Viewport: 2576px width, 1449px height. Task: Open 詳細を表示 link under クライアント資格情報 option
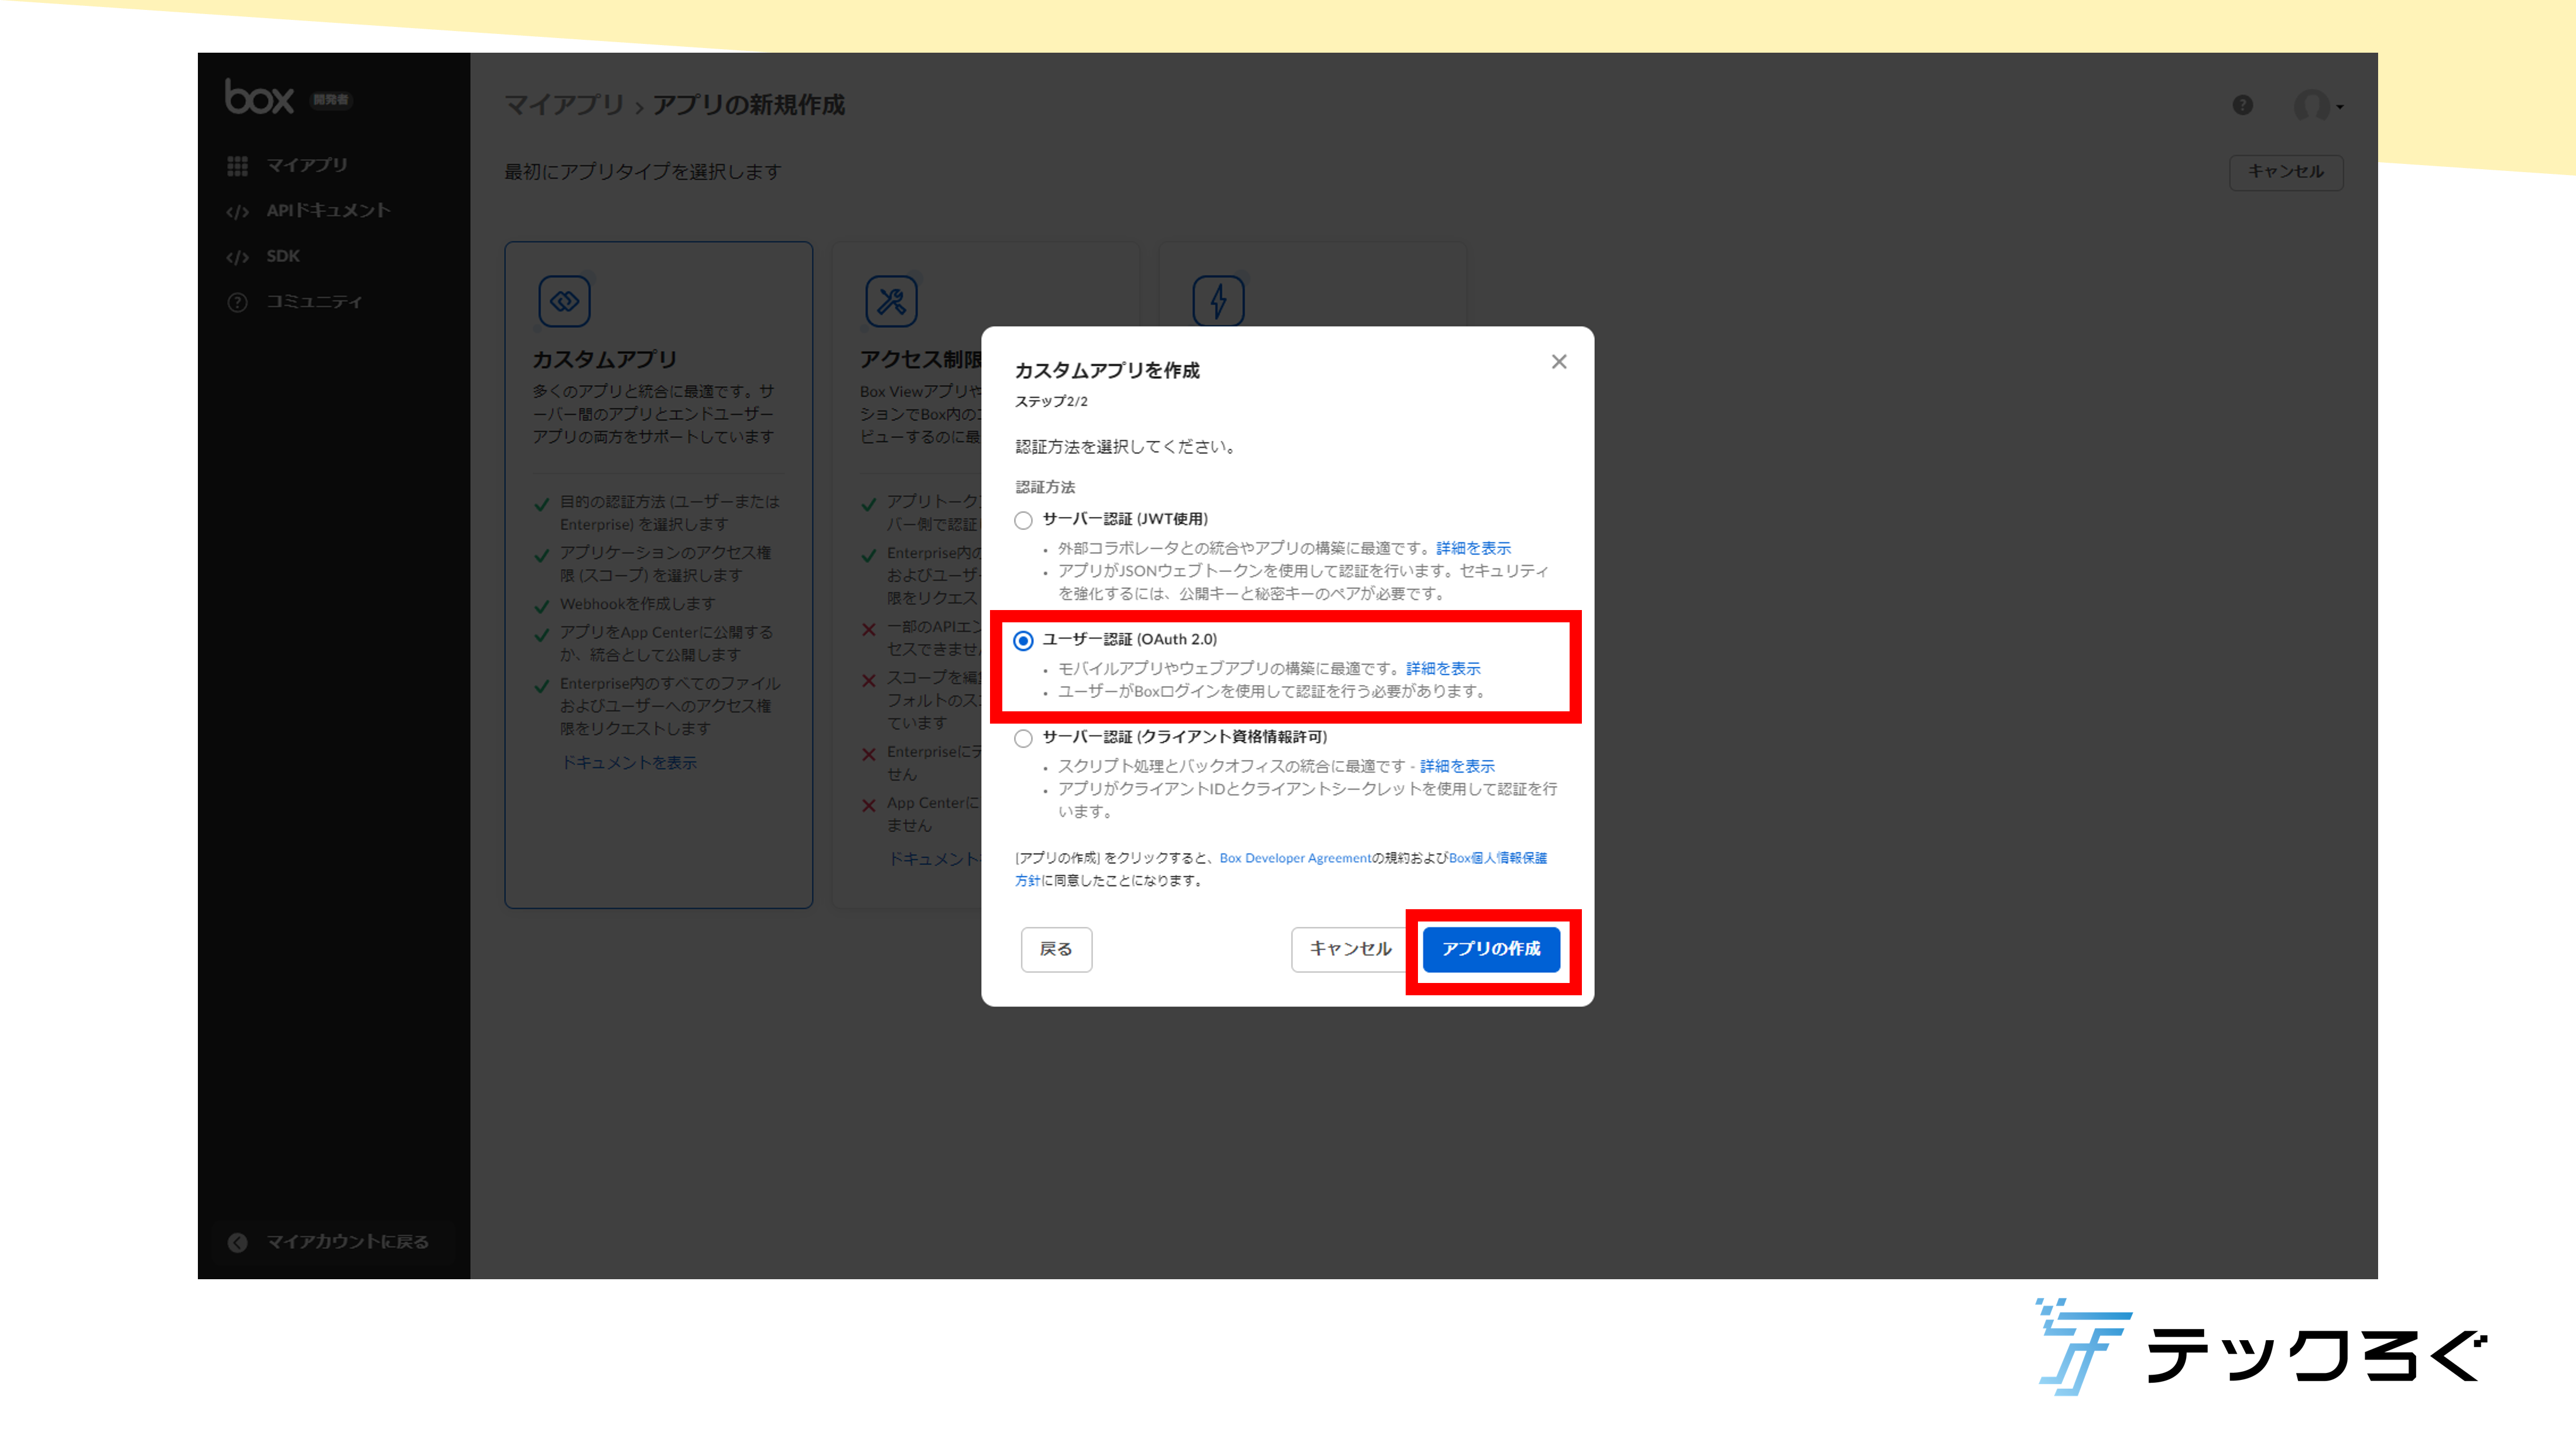pos(1457,766)
